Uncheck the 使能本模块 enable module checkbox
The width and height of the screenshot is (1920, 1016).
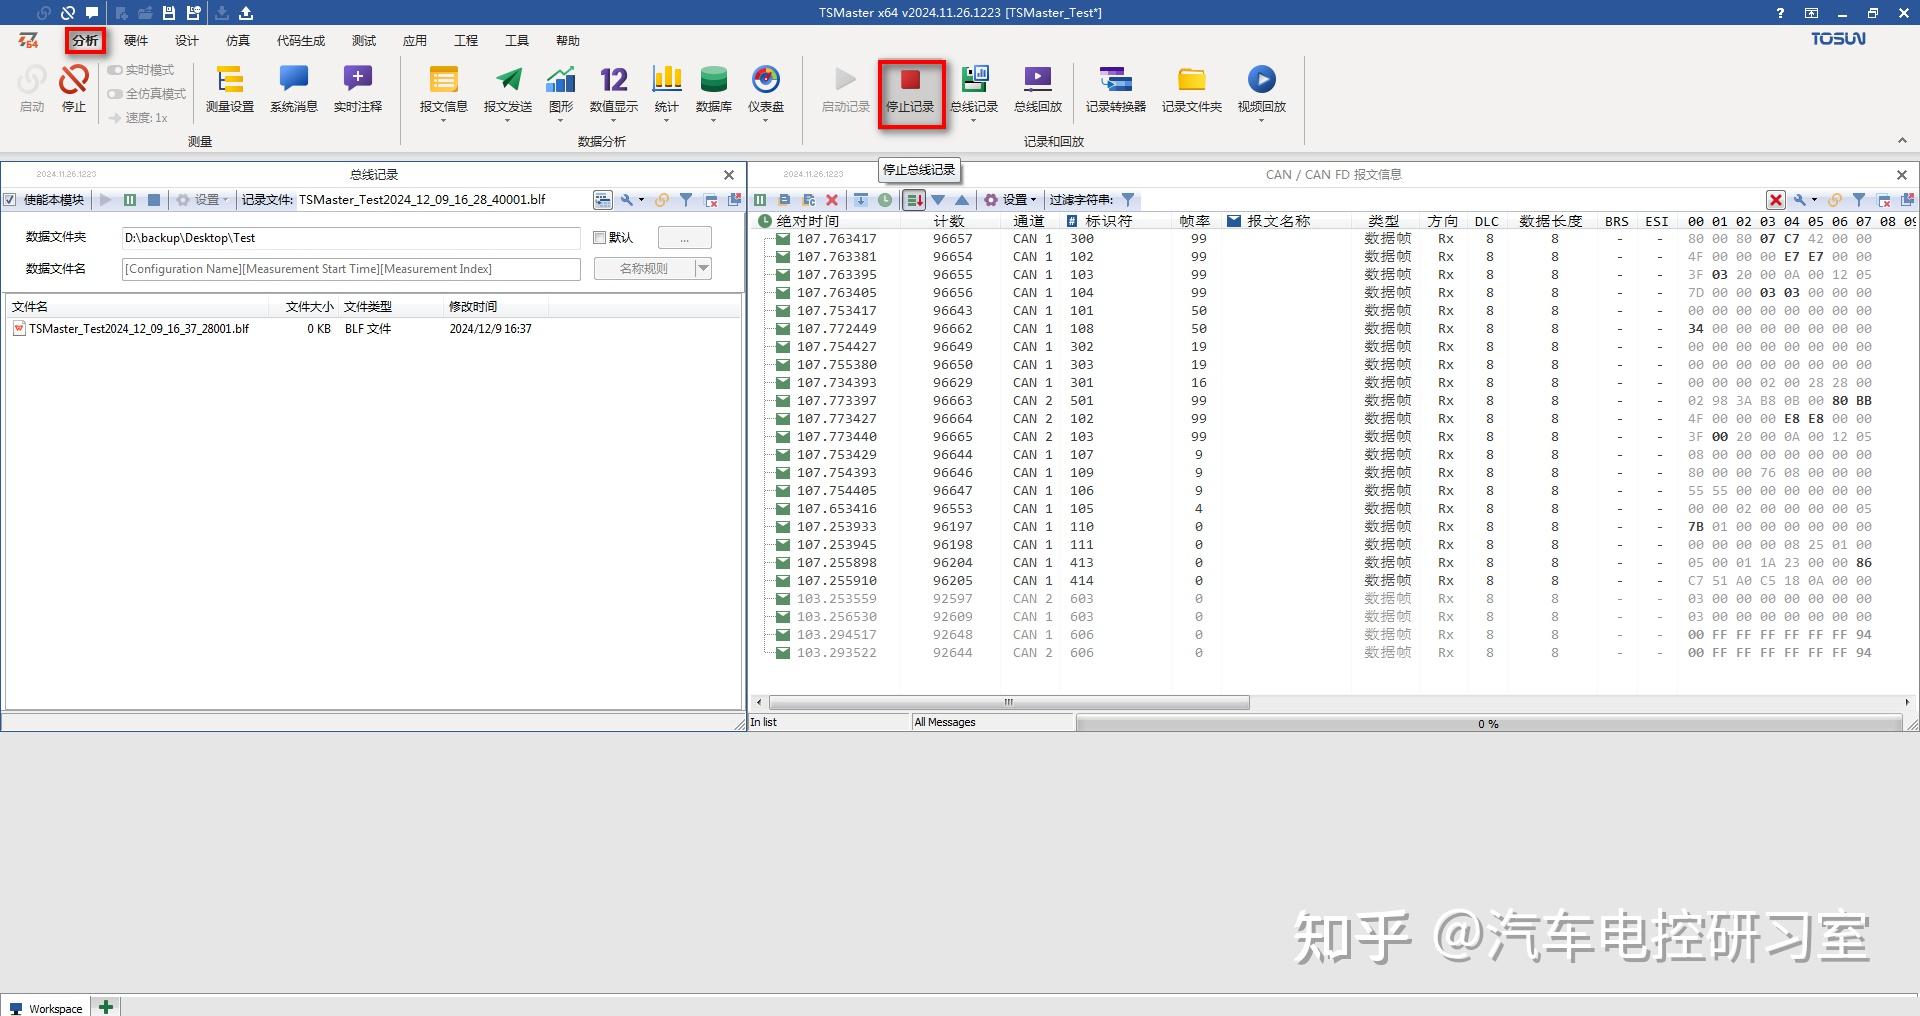(11, 200)
